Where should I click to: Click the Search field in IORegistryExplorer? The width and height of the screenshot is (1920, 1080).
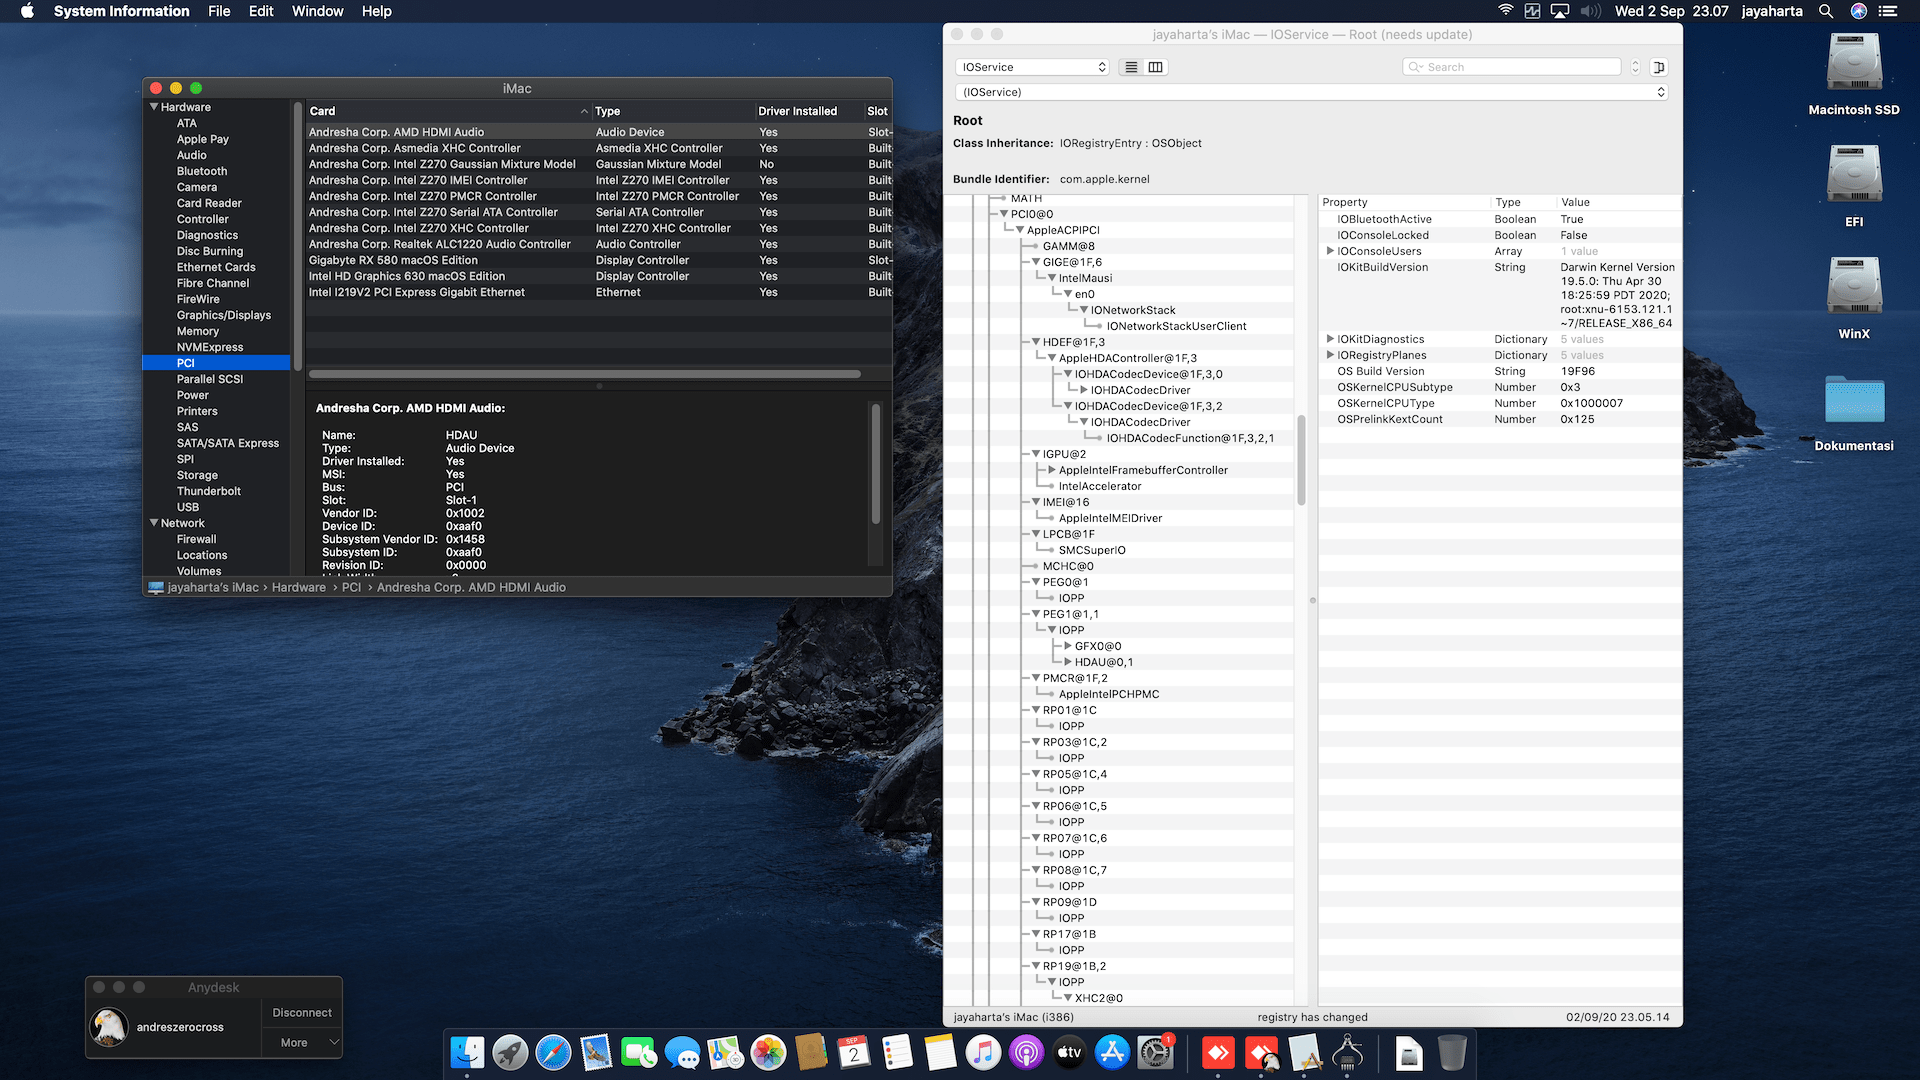click(1510, 66)
